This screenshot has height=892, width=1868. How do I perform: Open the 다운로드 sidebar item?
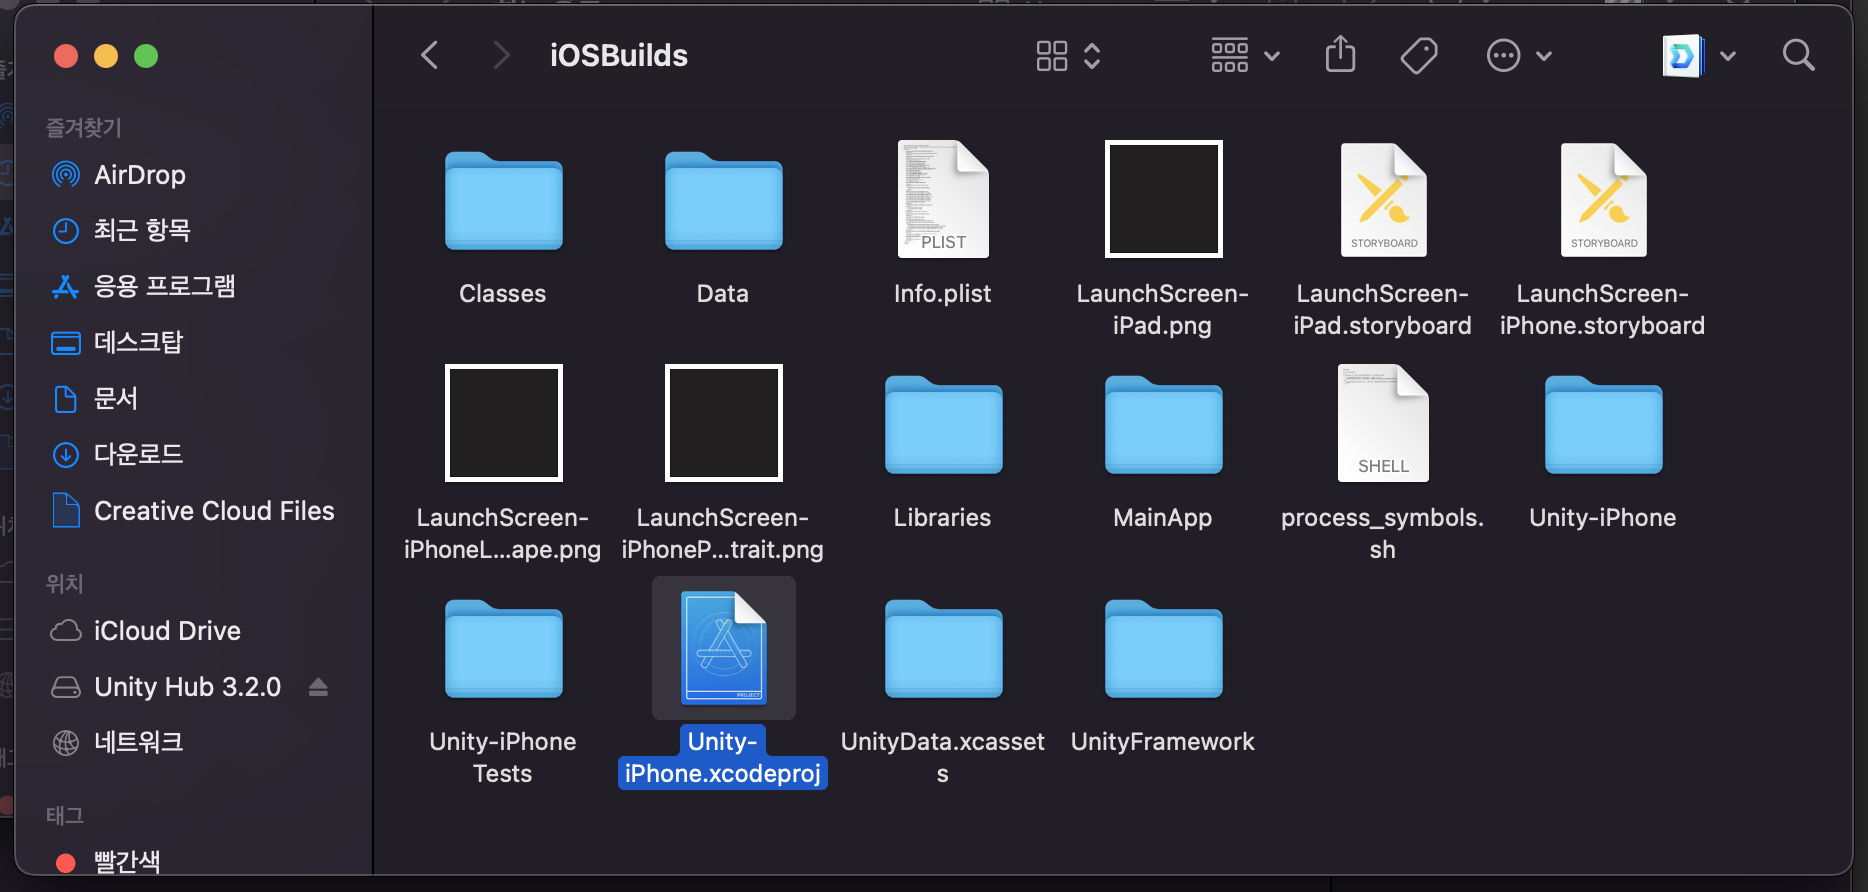116,455
